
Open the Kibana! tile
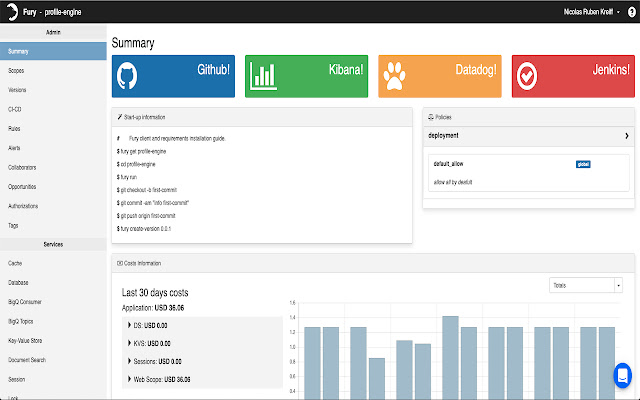(307, 76)
